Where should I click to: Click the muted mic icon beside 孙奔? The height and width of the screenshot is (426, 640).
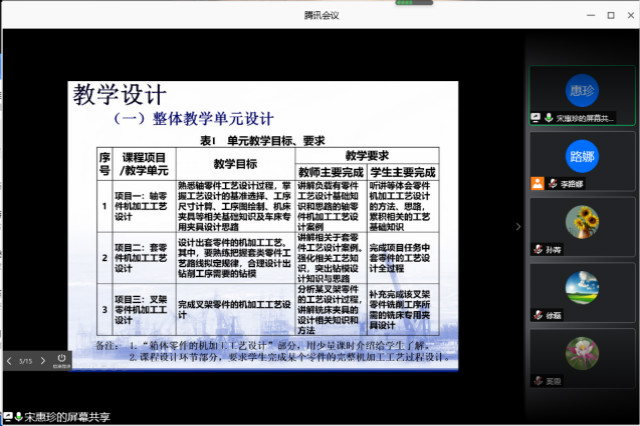click(x=551, y=250)
